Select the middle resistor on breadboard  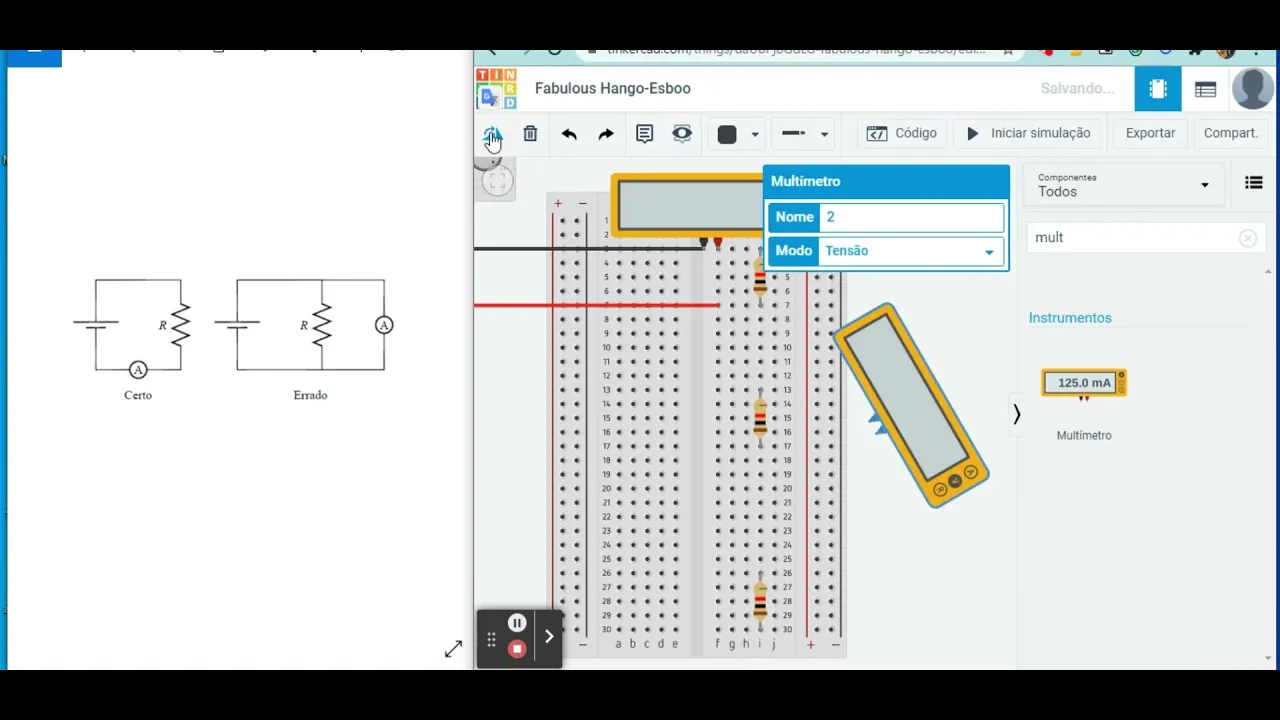760,417
